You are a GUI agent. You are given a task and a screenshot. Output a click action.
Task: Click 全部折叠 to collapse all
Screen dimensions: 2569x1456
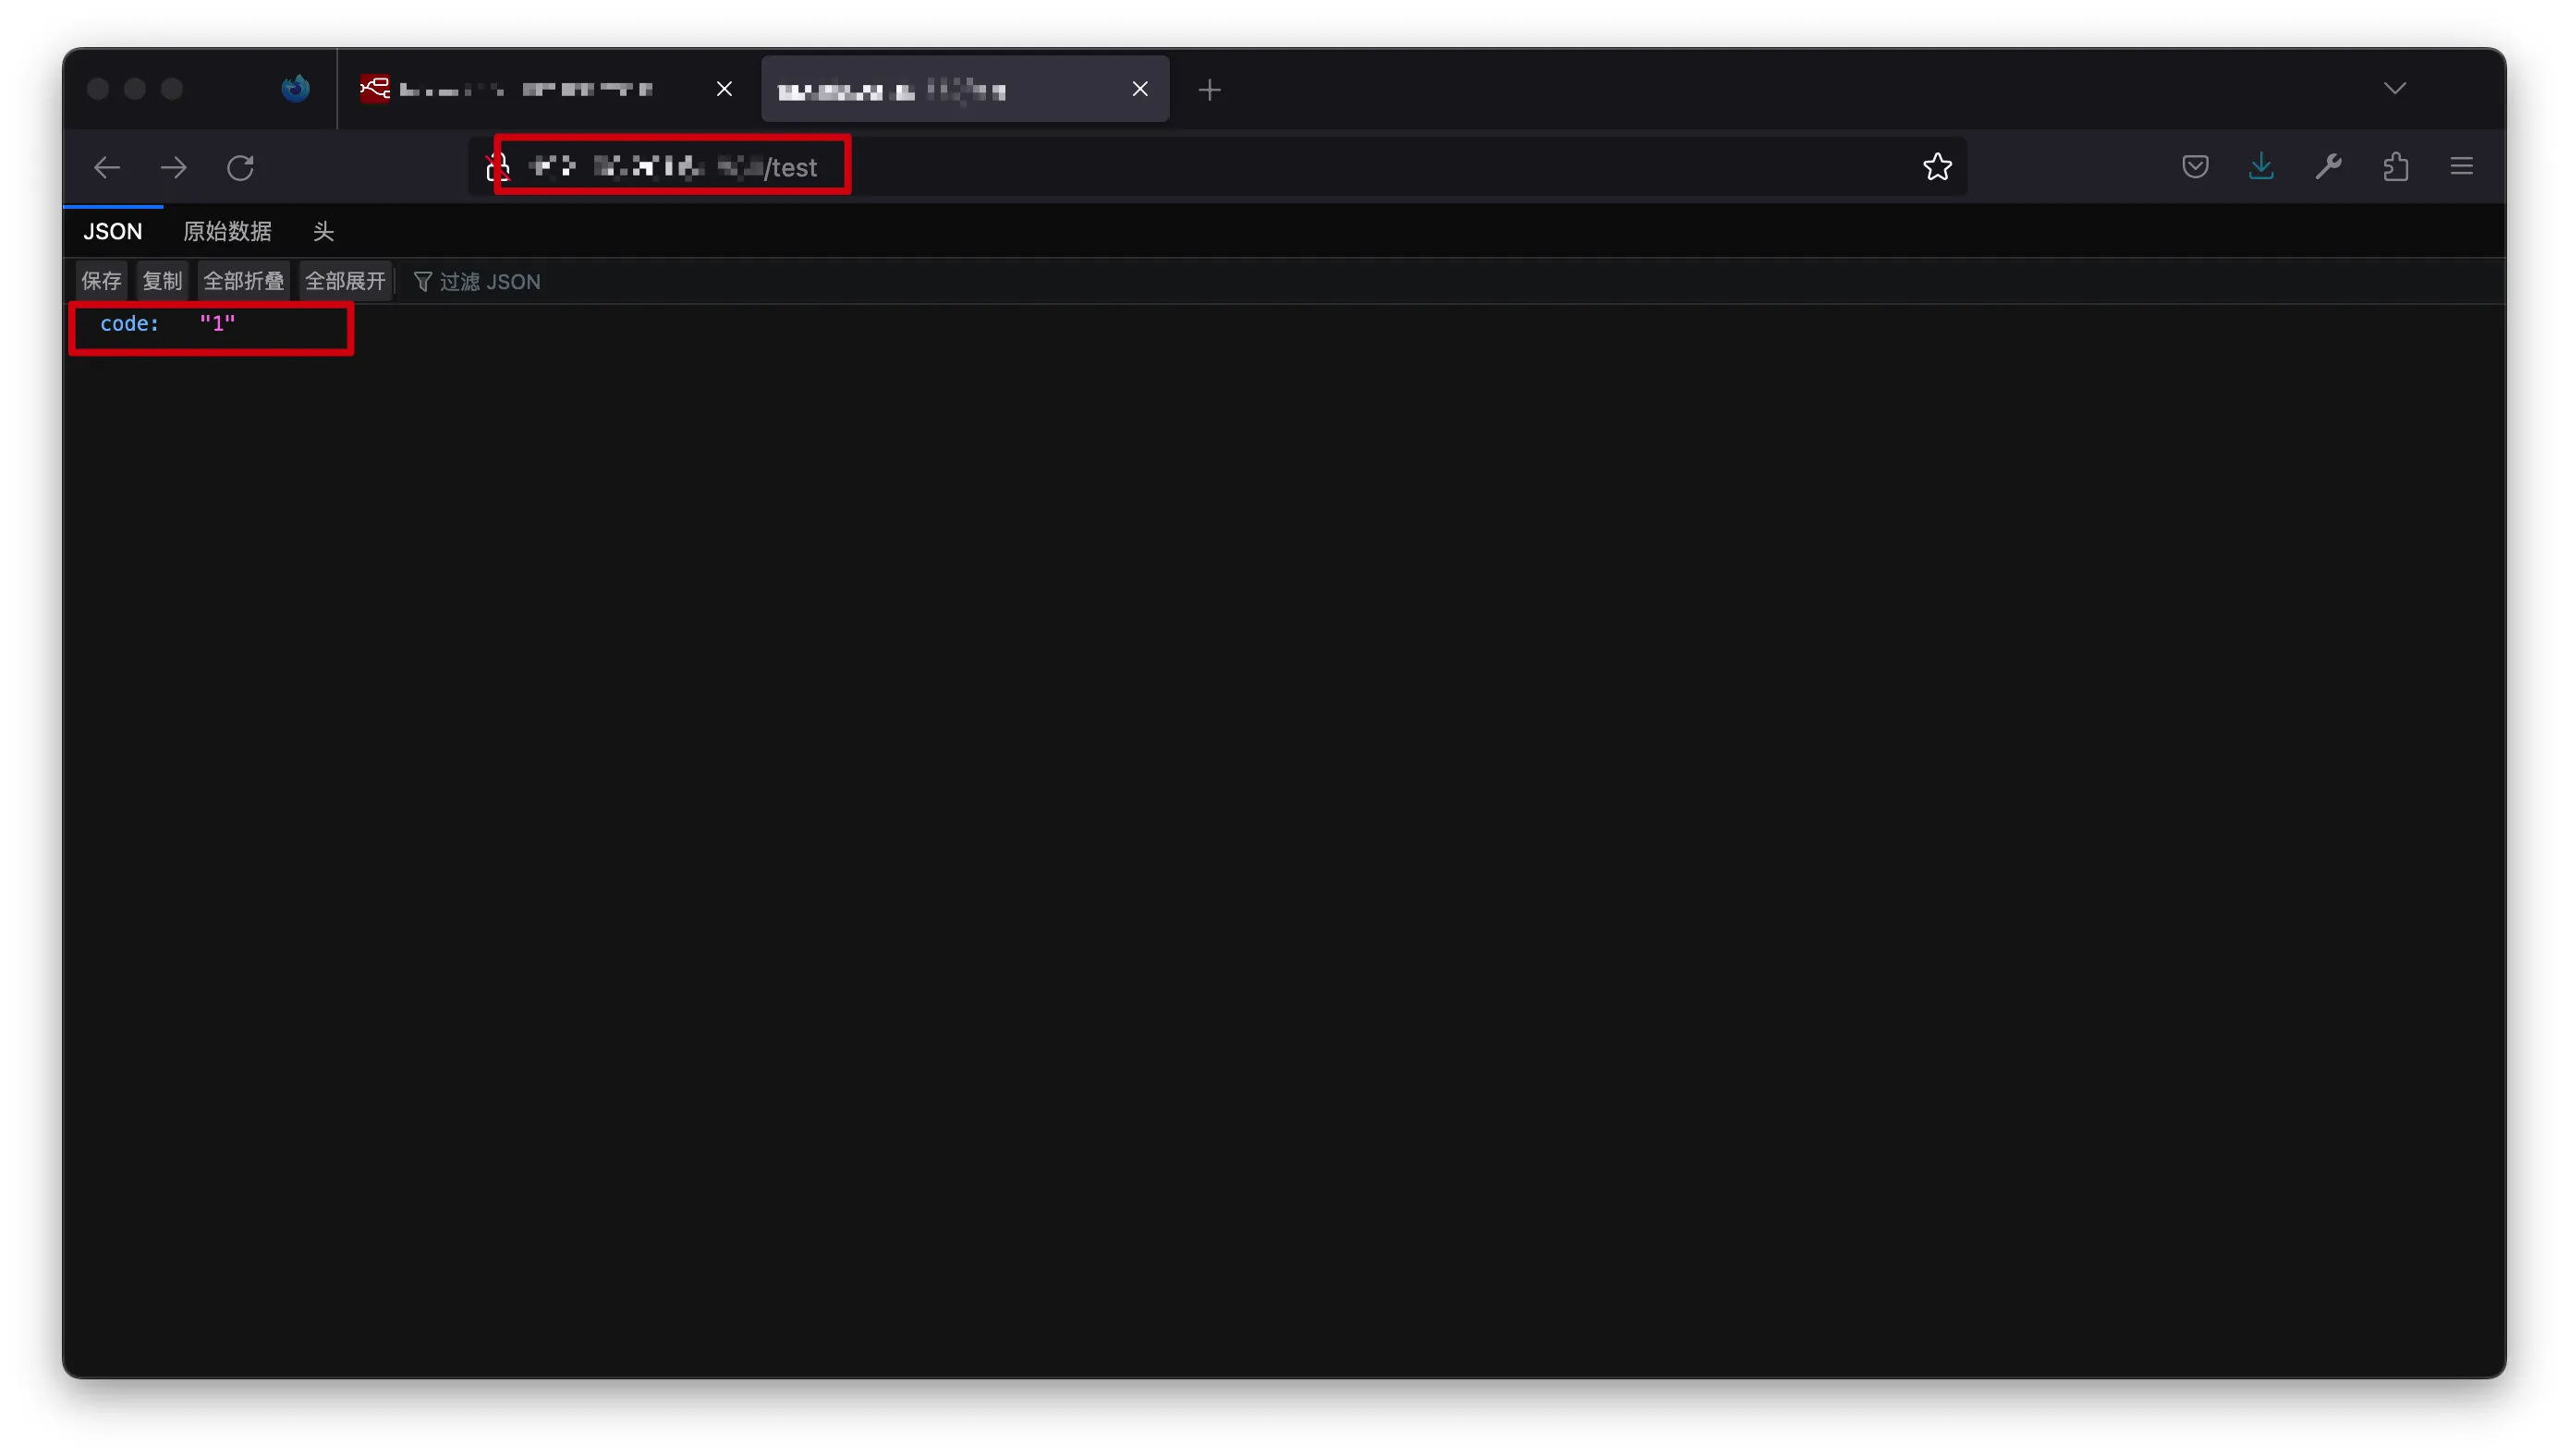pos(243,282)
